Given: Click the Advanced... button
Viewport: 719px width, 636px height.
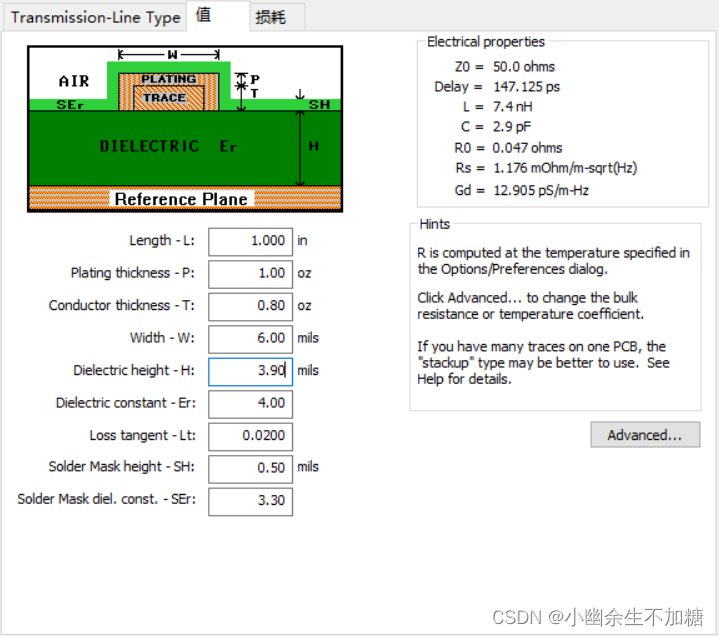Looking at the screenshot, I should tap(645, 435).
